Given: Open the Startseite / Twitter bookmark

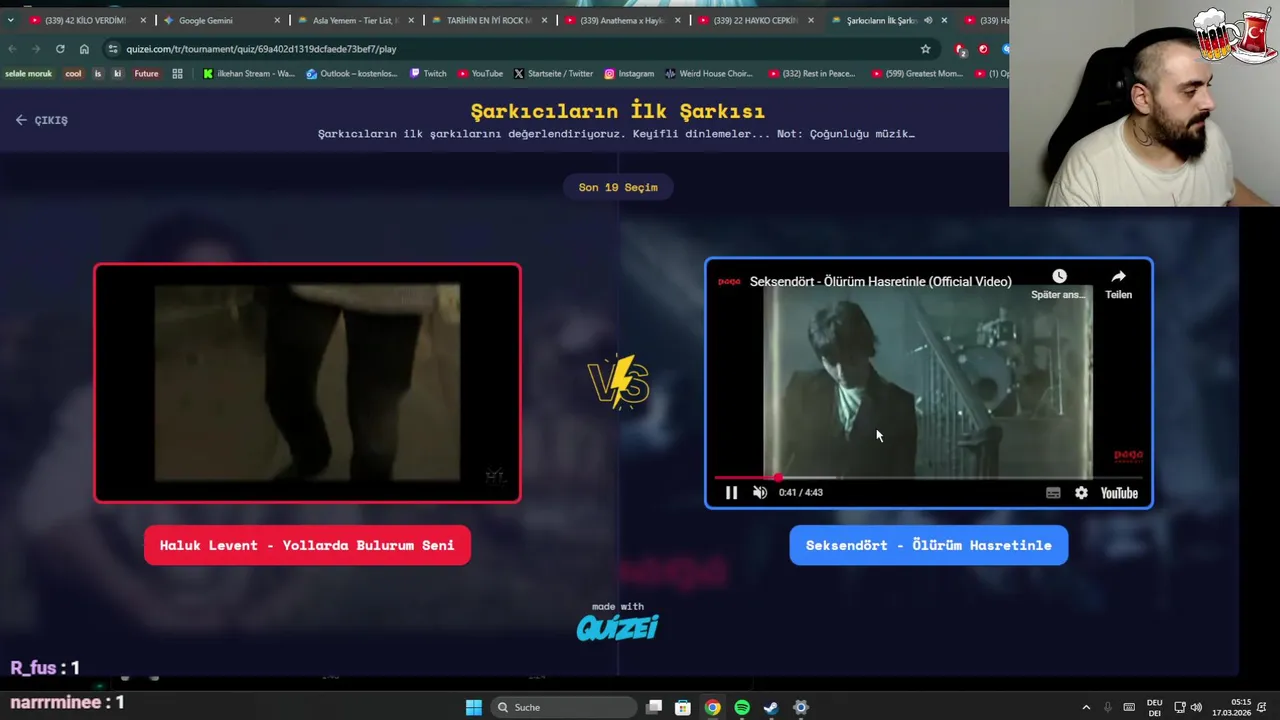Looking at the screenshot, I should coord(553,73).
